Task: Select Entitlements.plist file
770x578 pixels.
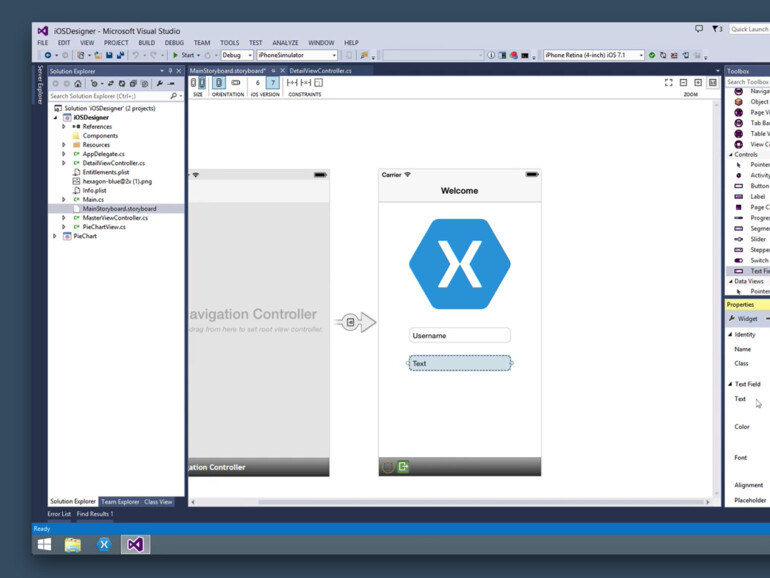Action: click(106, 172)
